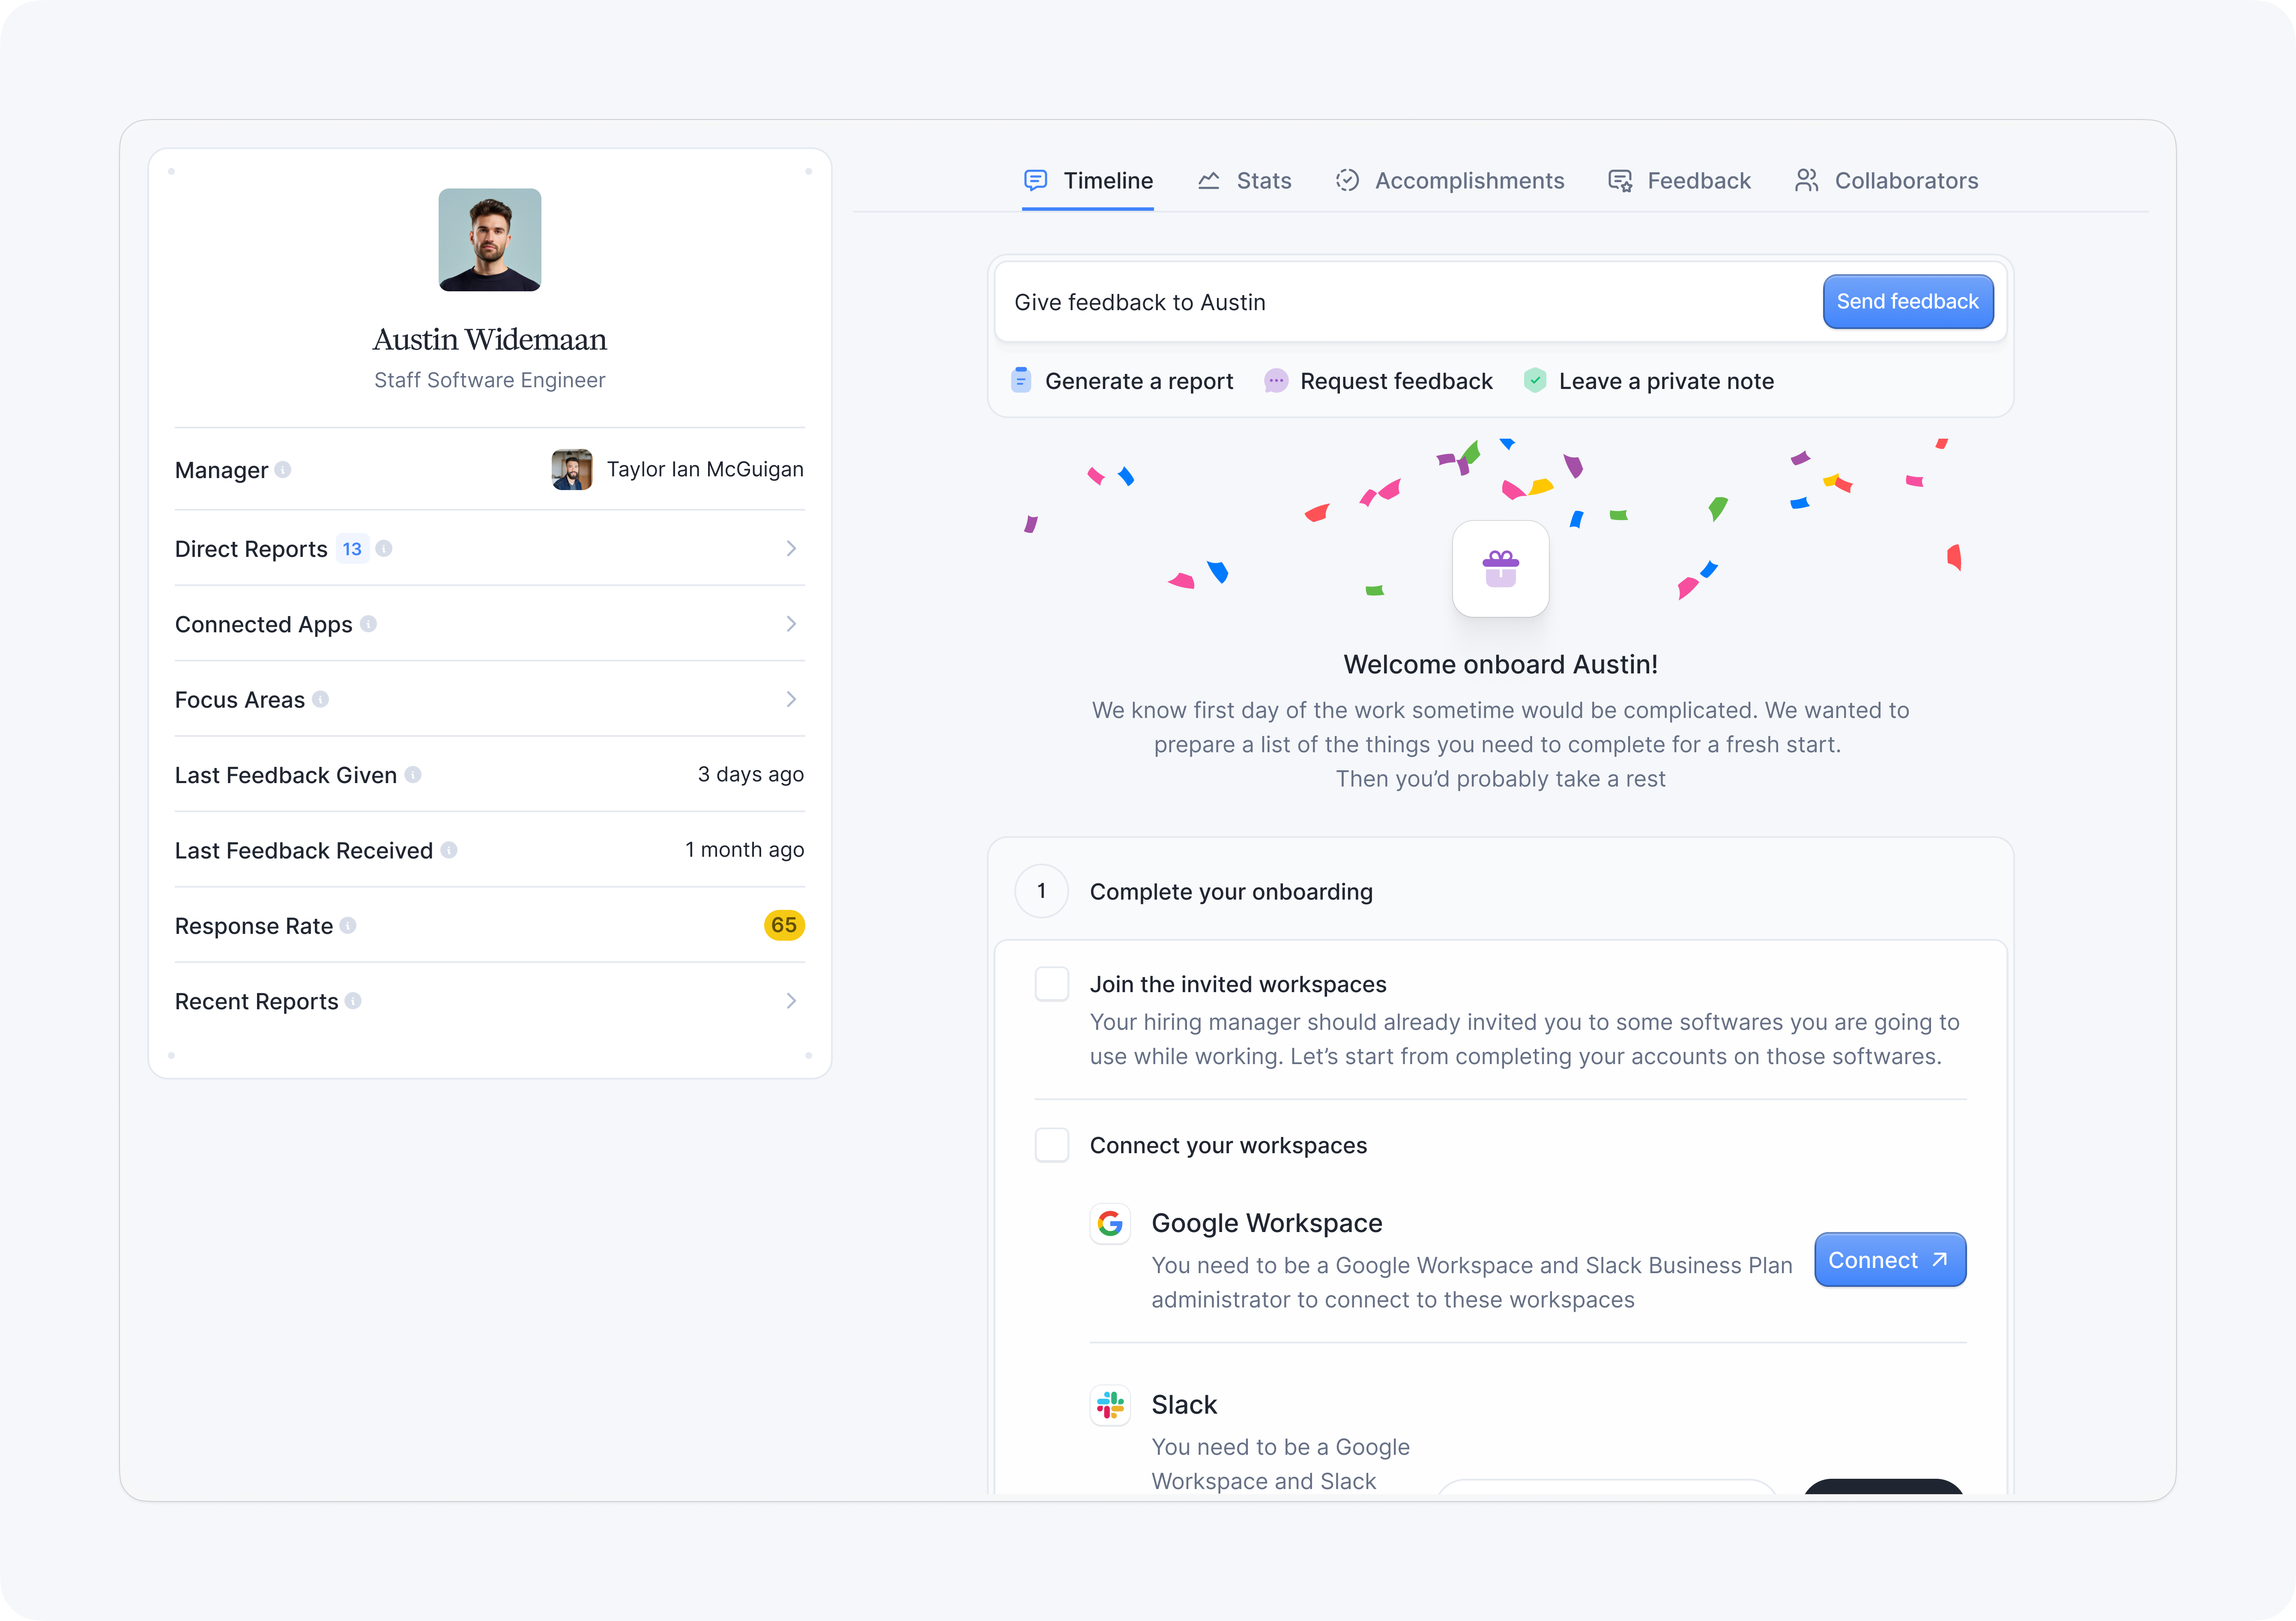Viewport: 2296px width, 1621px height.
Task: Select the Feedback tab
Action: click(1680, 181)
